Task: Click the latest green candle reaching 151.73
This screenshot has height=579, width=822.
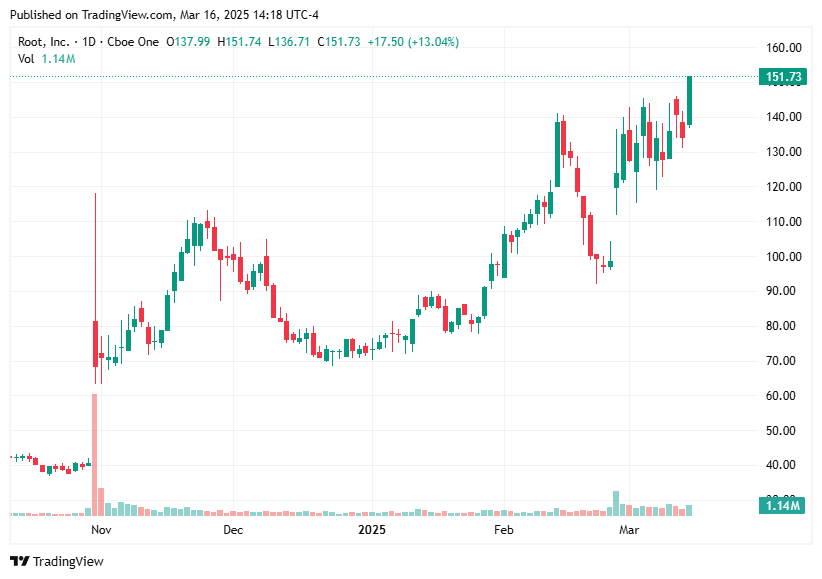Action: coord(690,101)
